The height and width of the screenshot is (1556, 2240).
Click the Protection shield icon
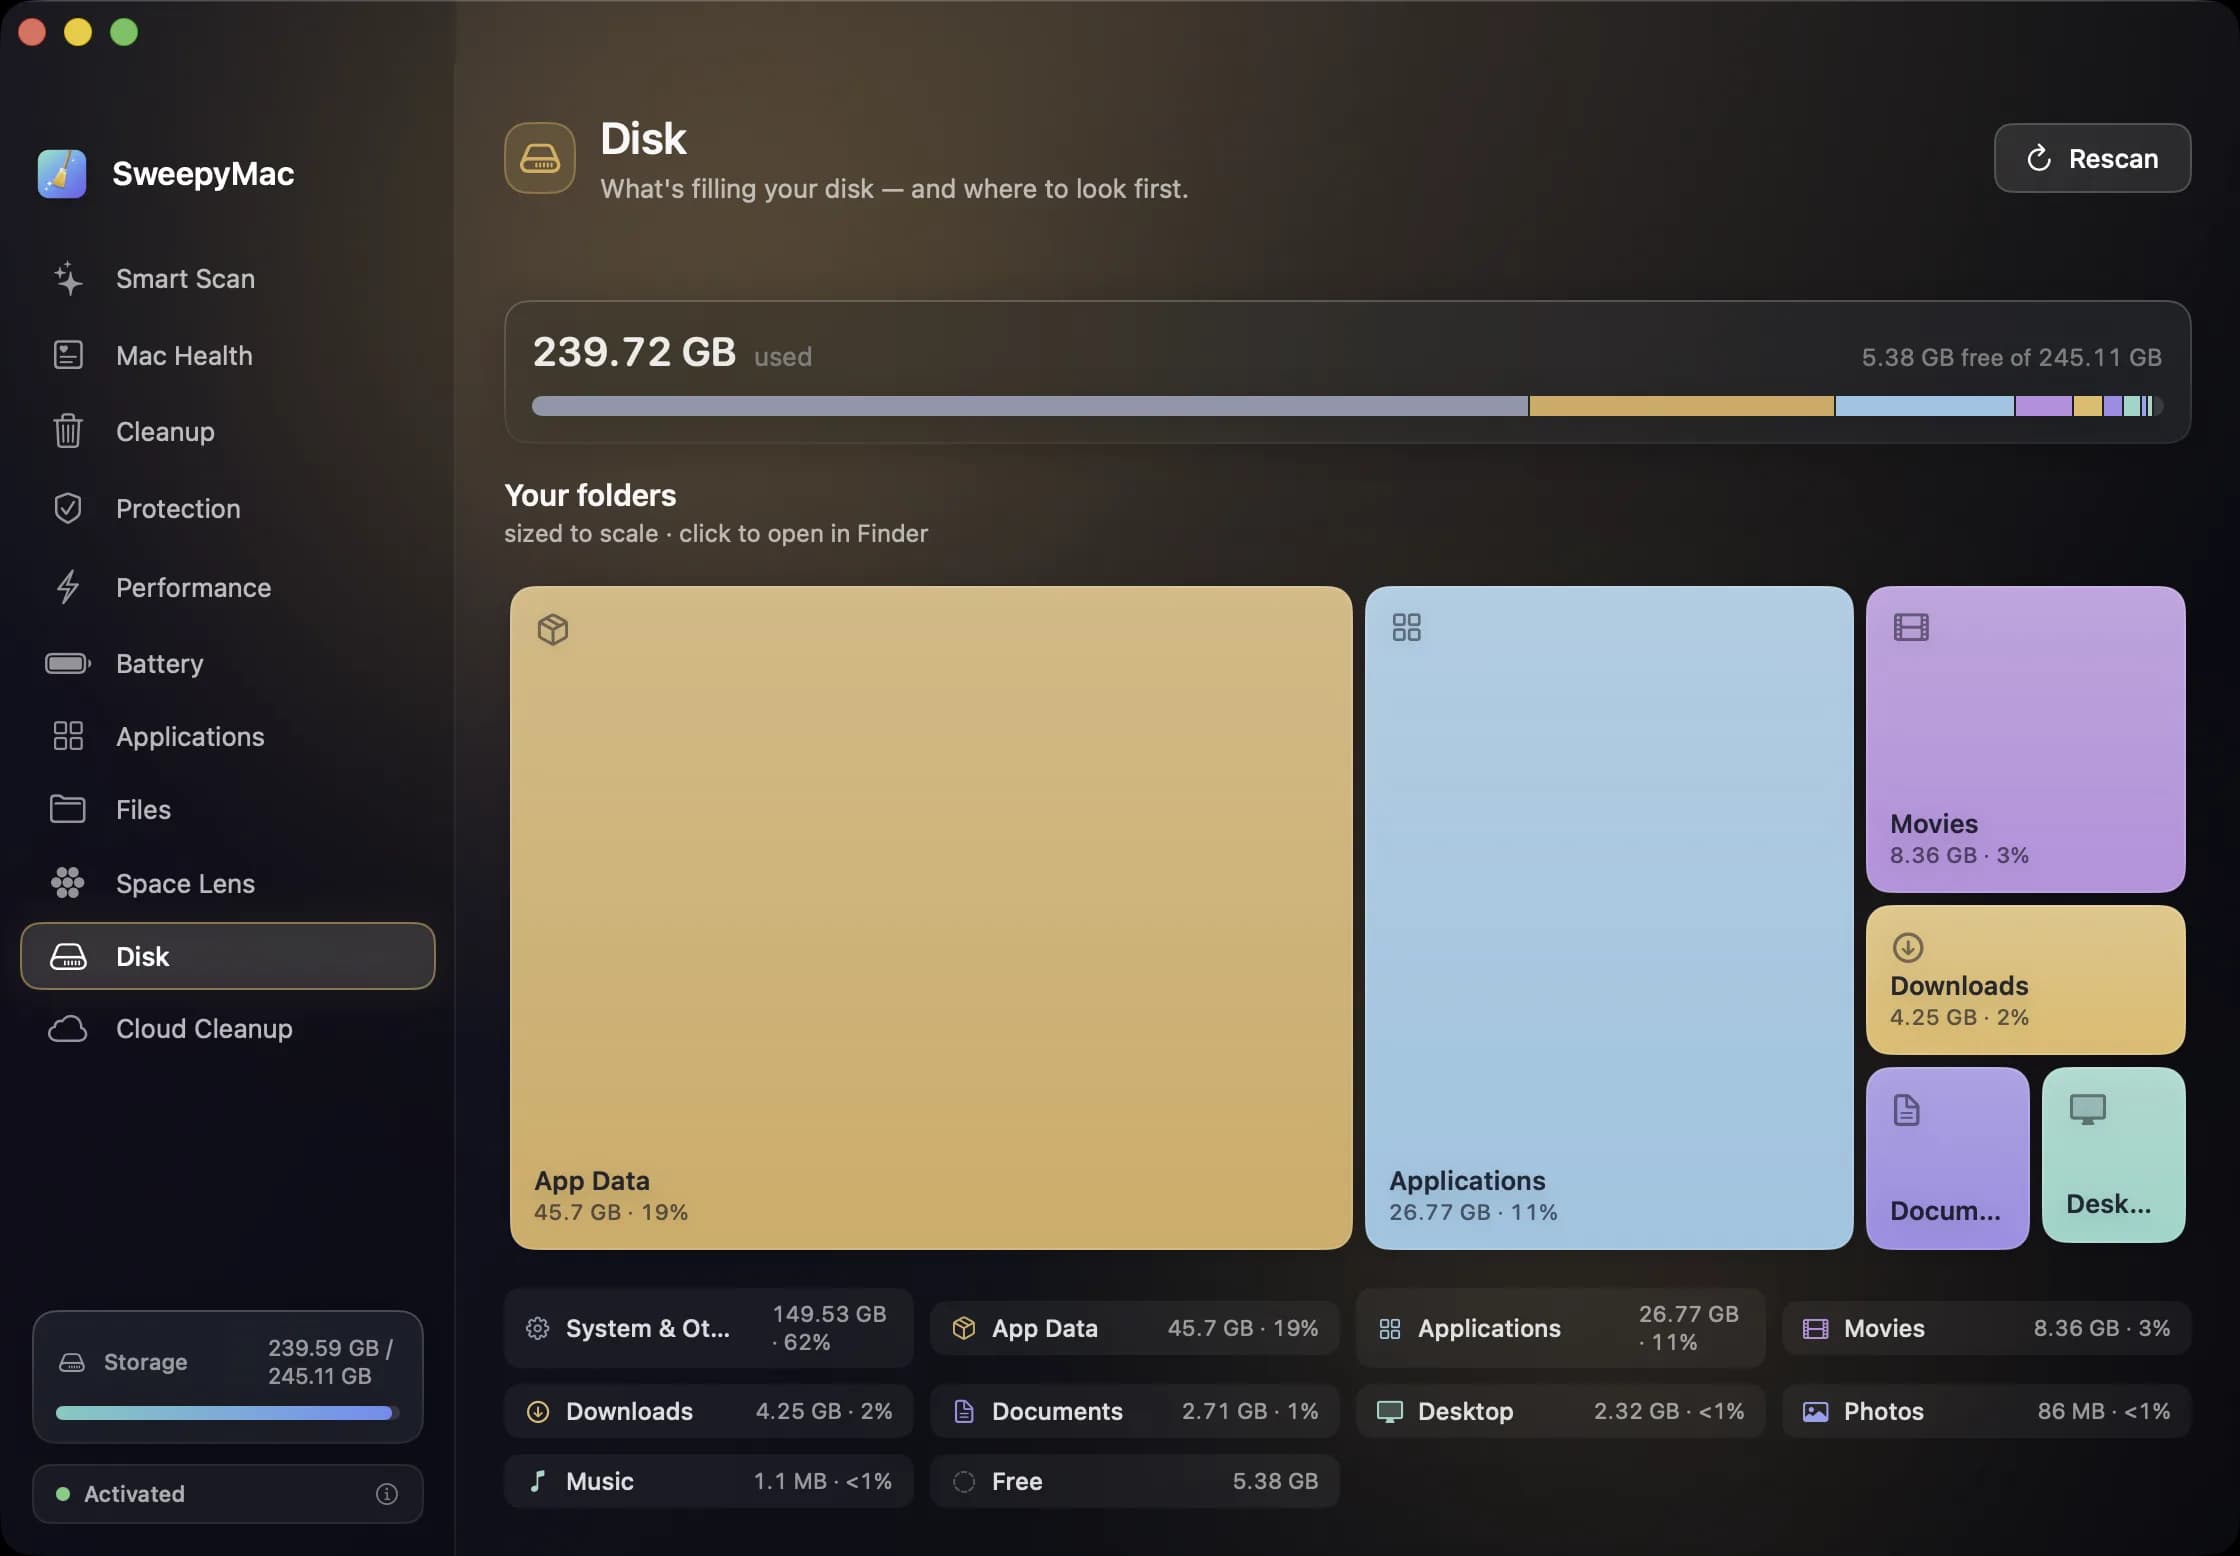(68, 508)
